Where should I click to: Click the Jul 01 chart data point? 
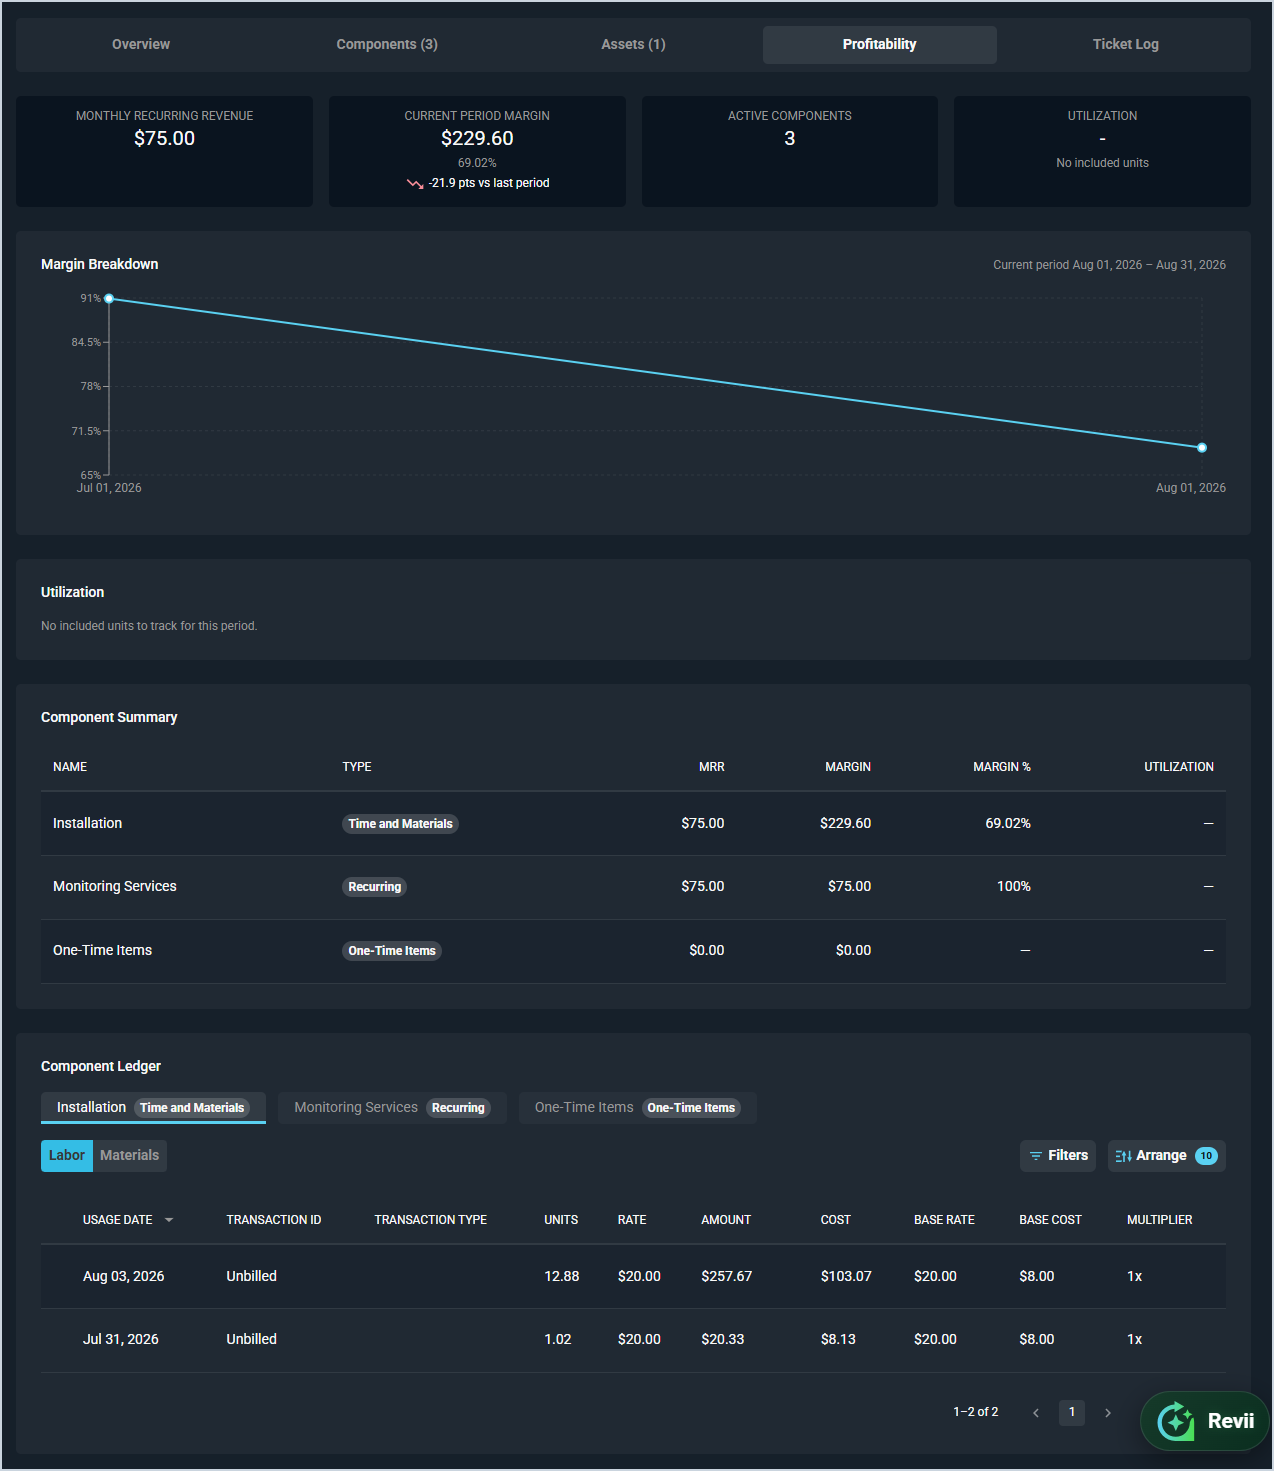pyautogui.click(x=109, y=299)
